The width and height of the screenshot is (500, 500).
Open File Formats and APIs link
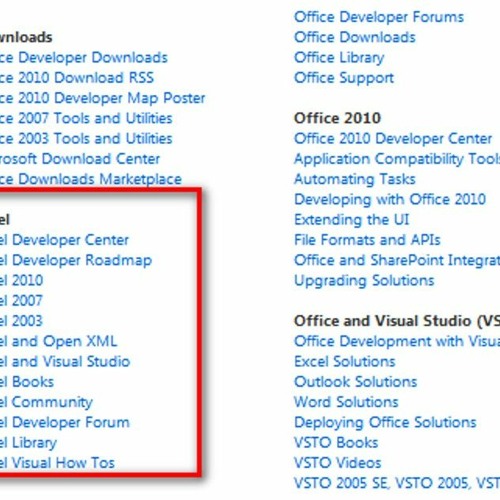[x=367, y=240]
